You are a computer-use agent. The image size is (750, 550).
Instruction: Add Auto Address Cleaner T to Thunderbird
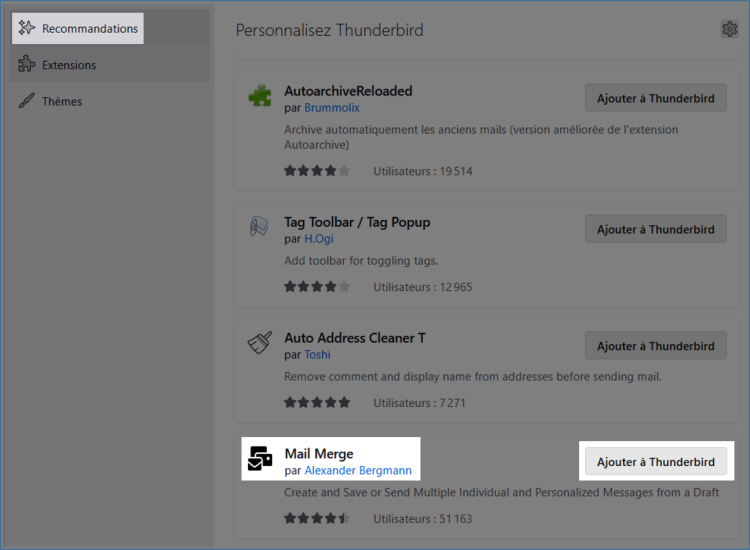[x=655, y=346]
